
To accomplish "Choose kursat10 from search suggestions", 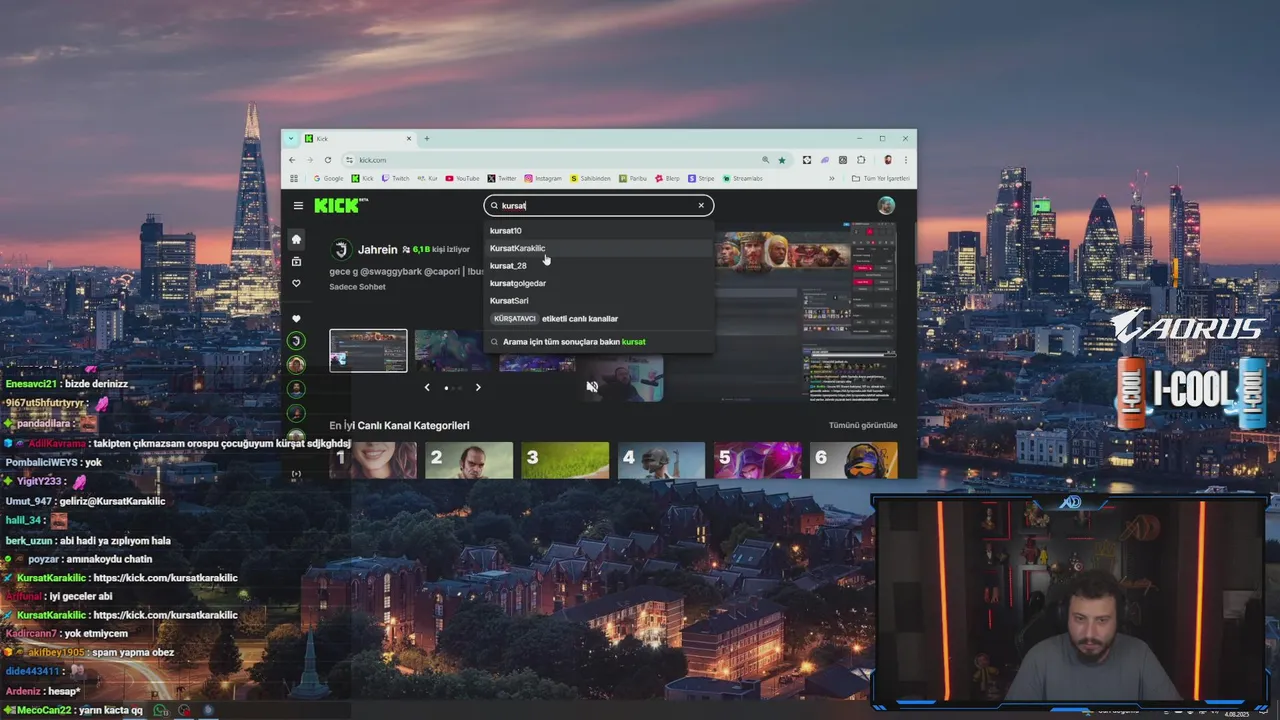I will 598,230.
